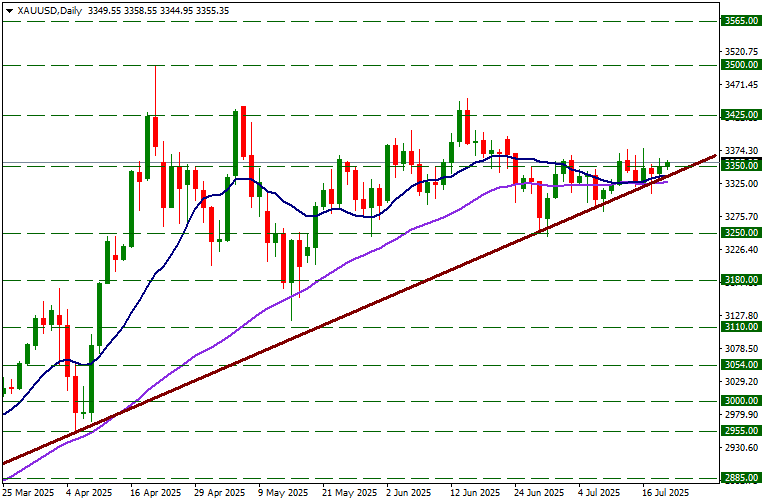
Task: Click the OHLC values 3349.55 3358.55 3344.95 3355.35
Action: [x=159, y=11]
